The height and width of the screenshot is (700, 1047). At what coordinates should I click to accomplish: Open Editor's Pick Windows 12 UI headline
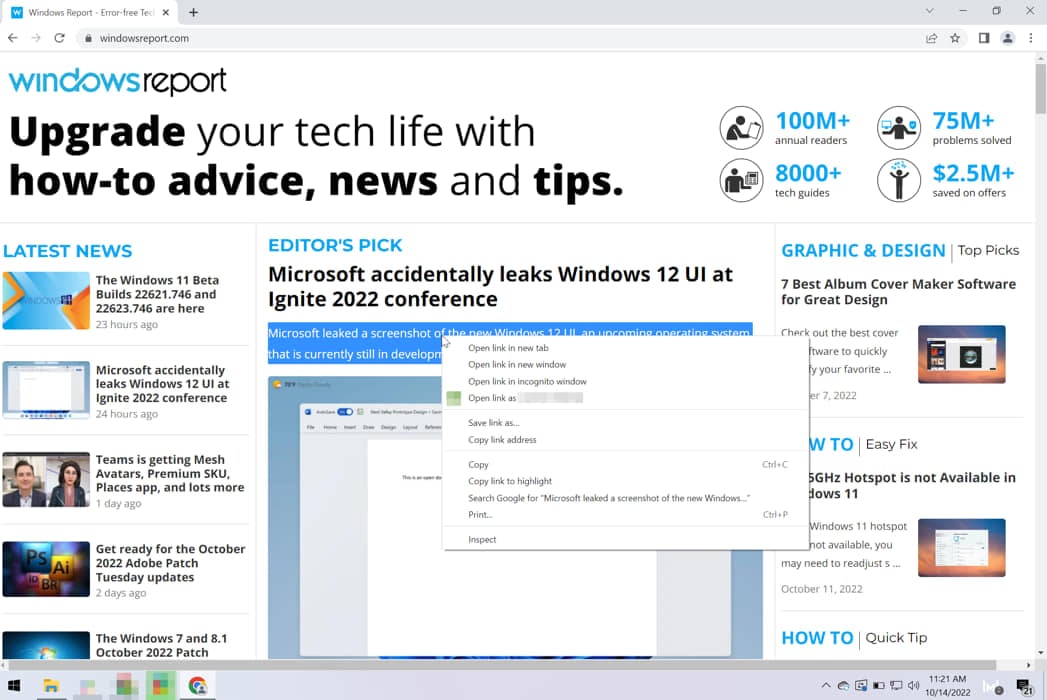point(500,287)
